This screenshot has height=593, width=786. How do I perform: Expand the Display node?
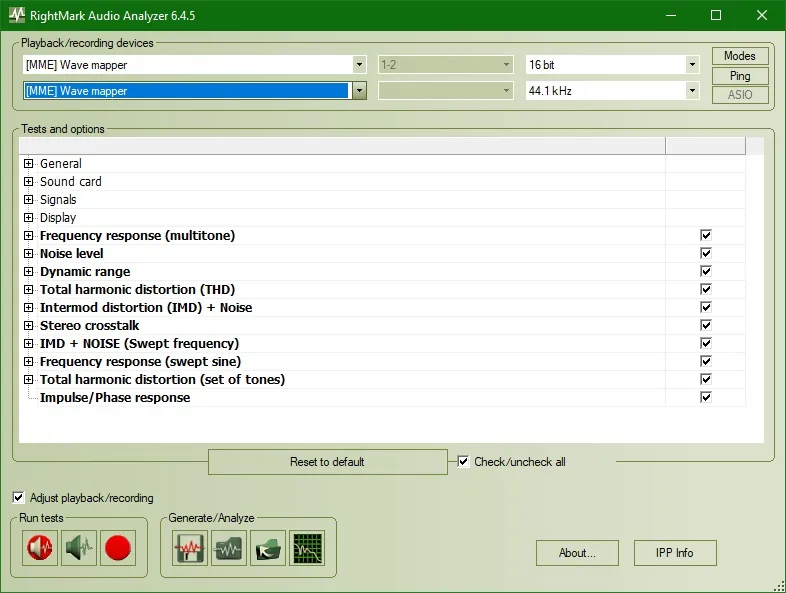coord(29,218)
